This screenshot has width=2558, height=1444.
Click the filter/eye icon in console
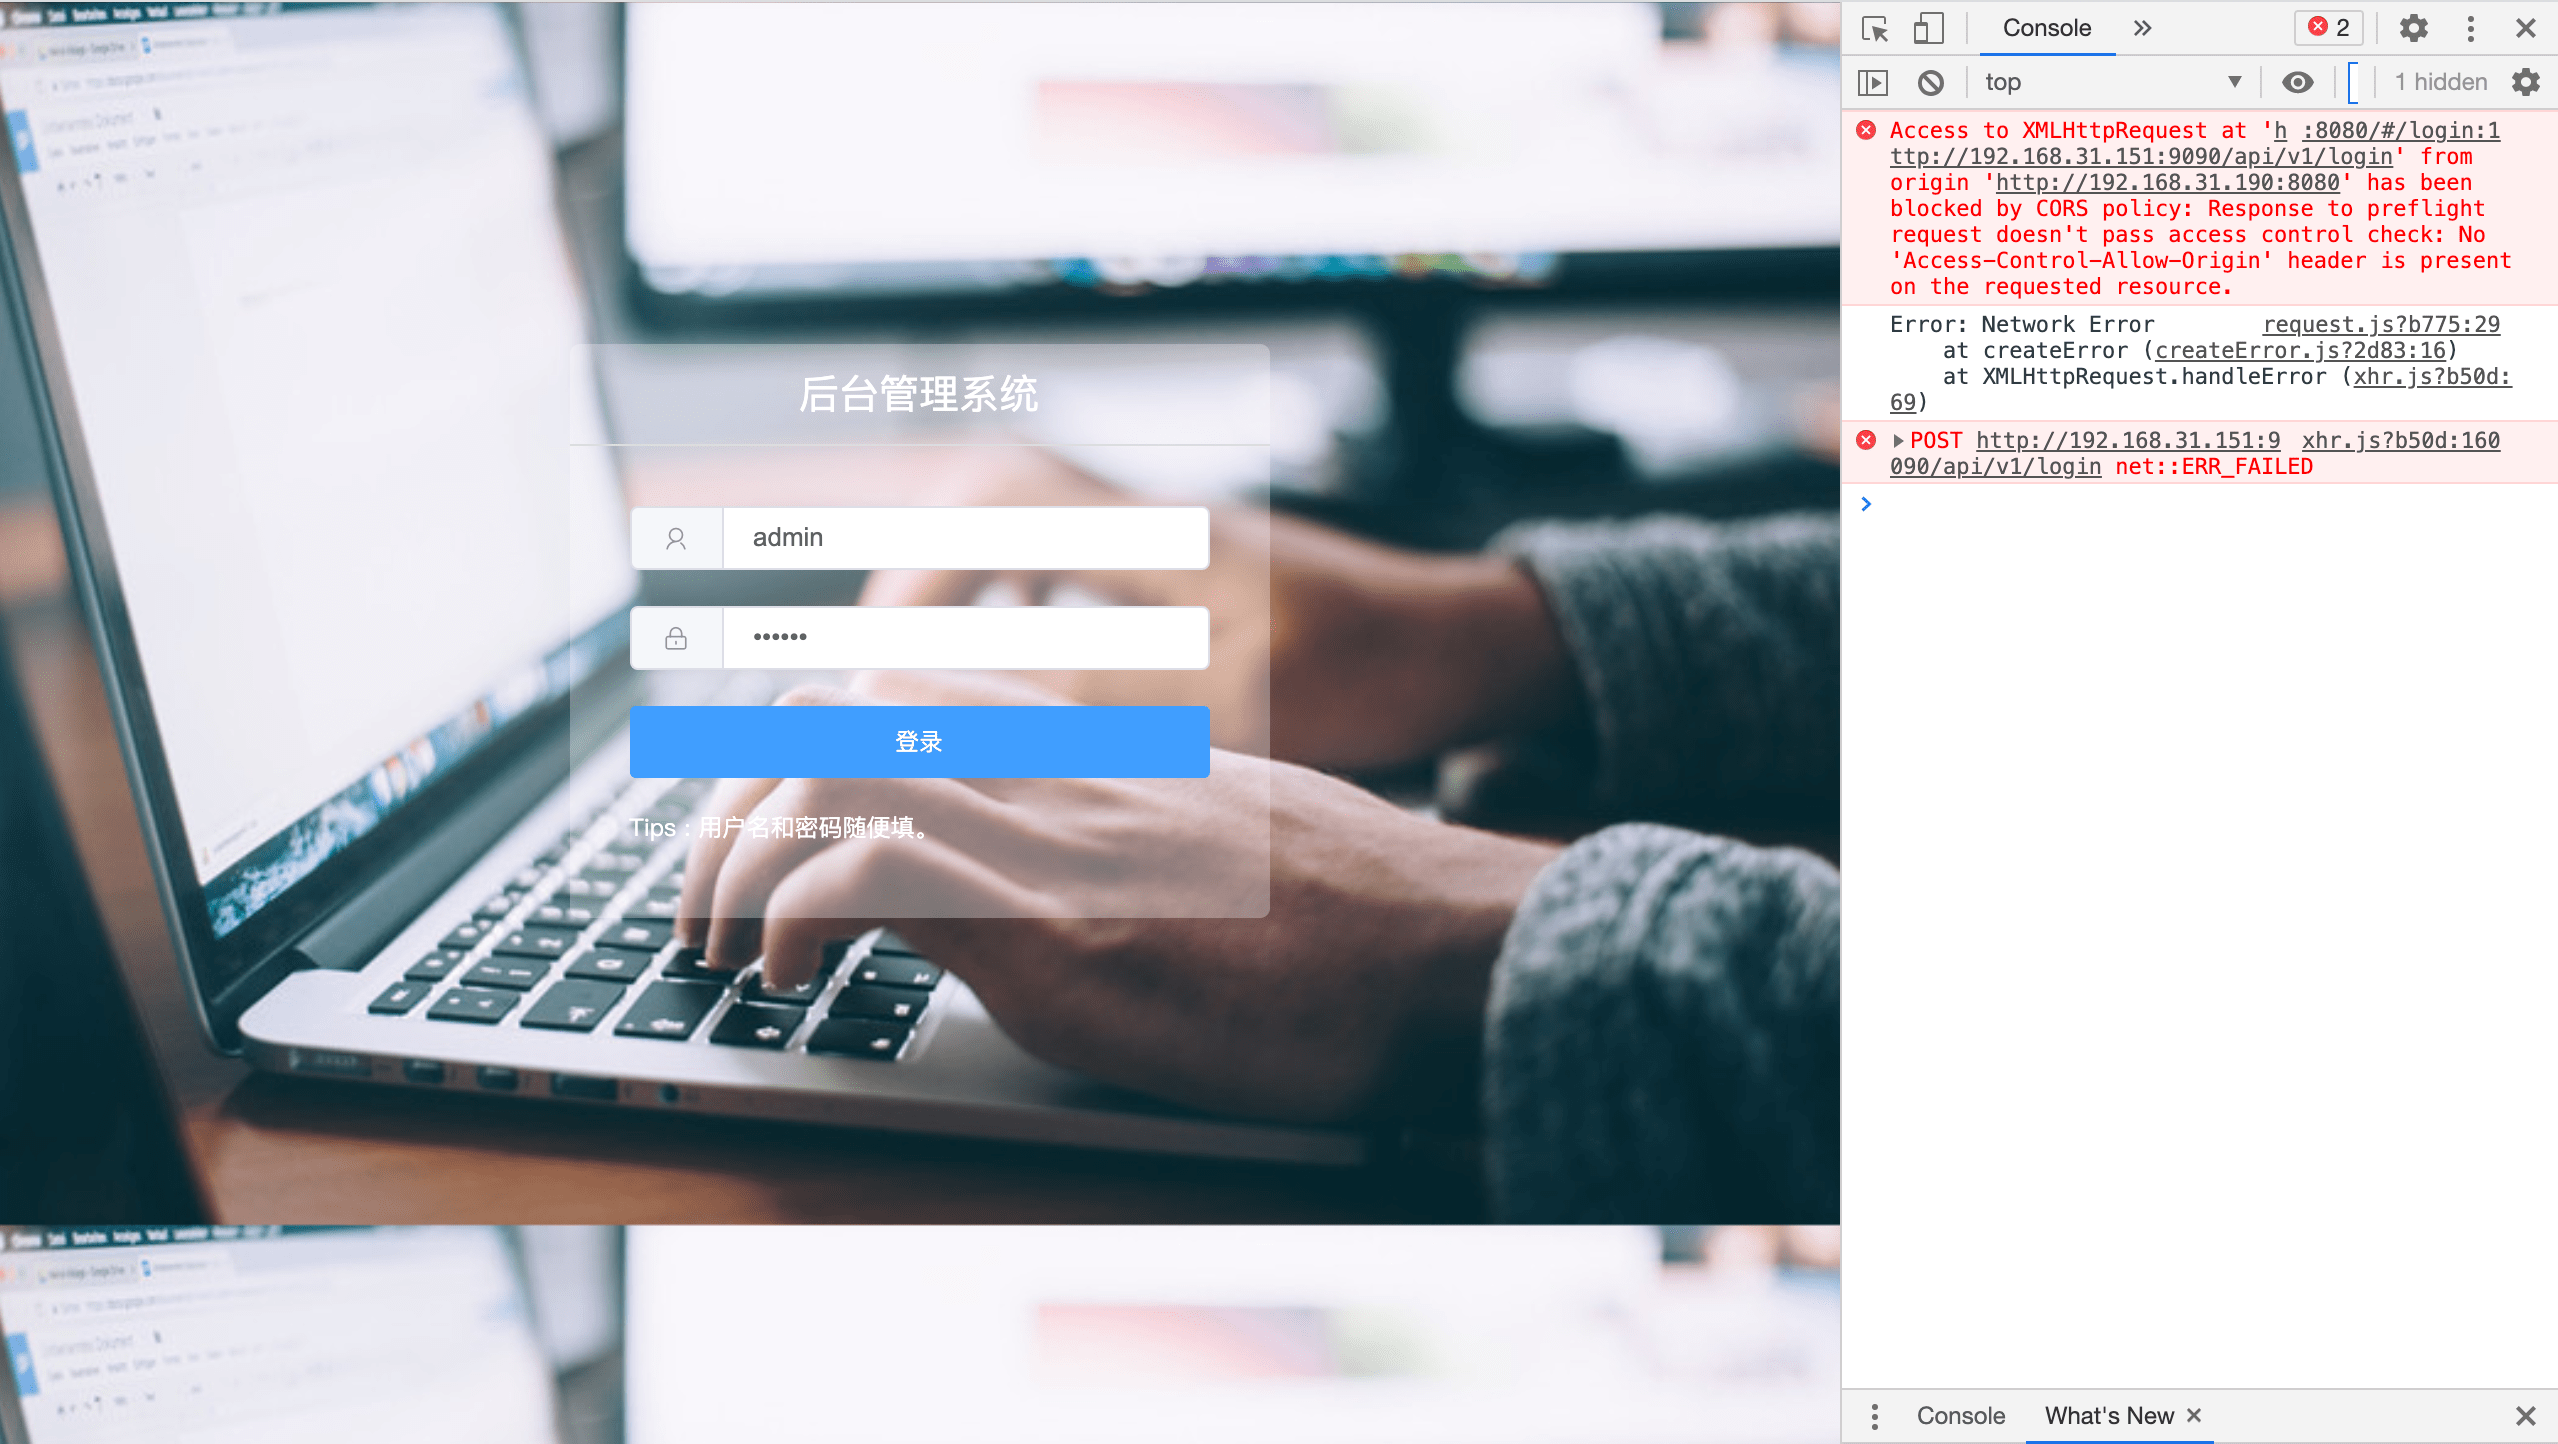tap(2296, 83)
